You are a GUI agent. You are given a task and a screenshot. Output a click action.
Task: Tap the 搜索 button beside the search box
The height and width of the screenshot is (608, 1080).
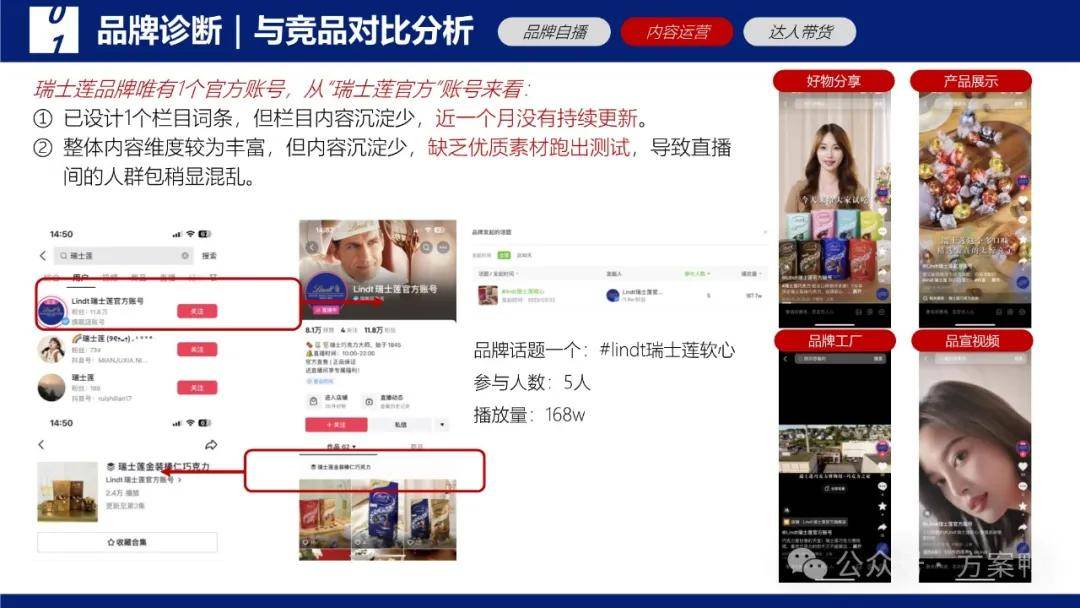209,255
